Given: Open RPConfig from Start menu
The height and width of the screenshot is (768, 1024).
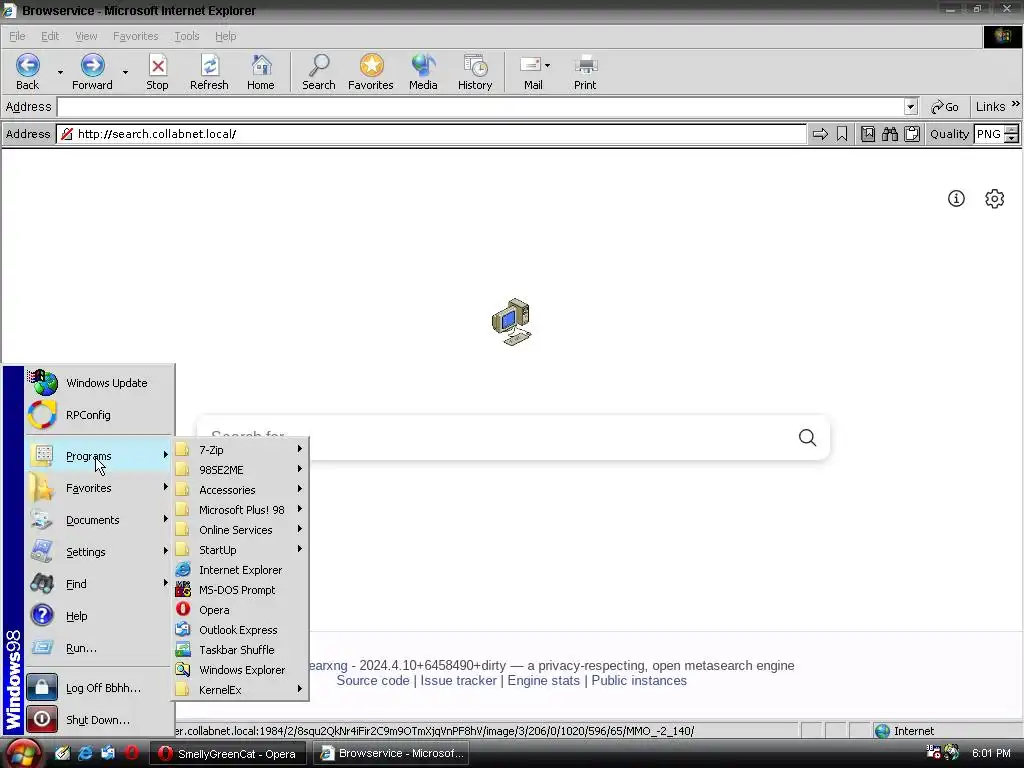Looking at the screenshot, I should click(x=99, y=415).
